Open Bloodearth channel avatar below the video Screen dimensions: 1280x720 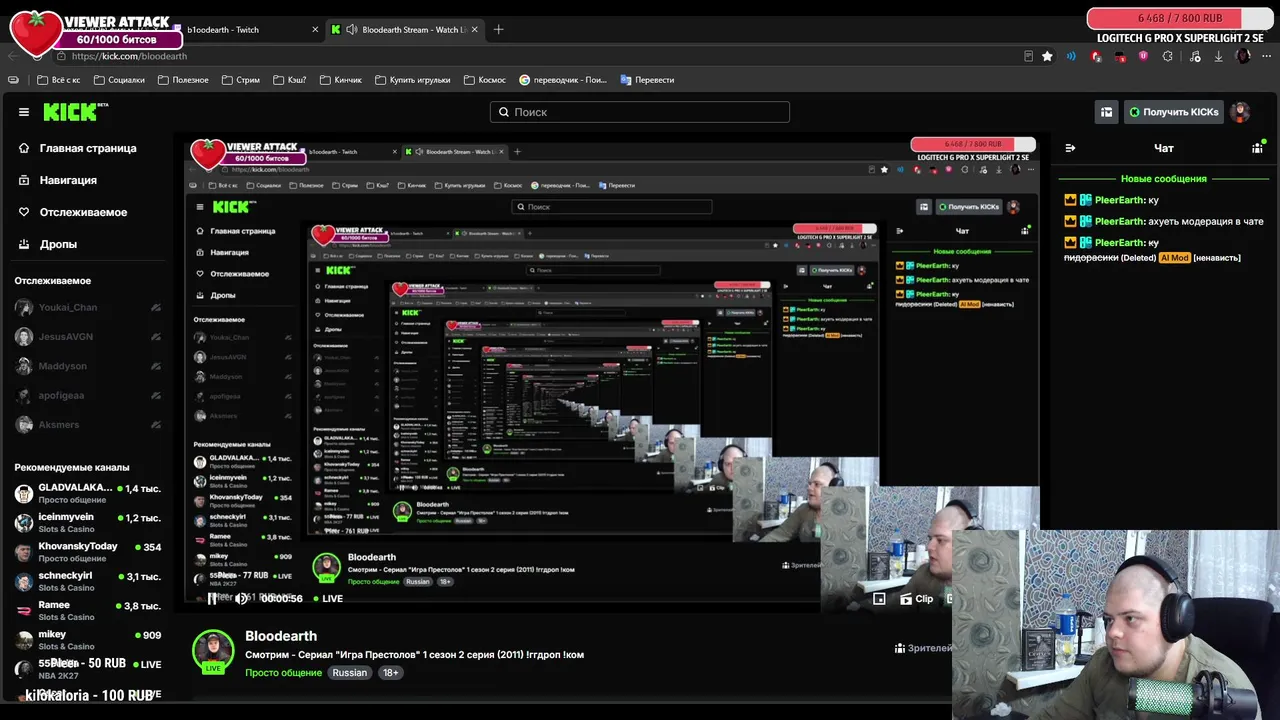(x=213, y=651)
